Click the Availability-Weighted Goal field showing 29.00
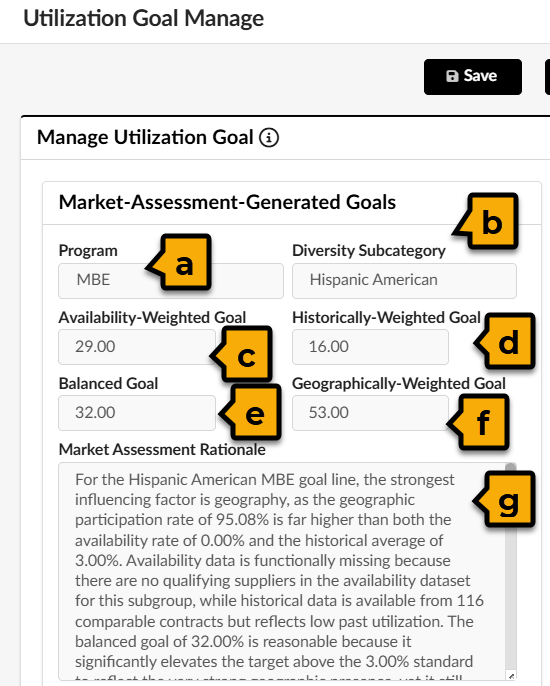Screen dimensions: 550x686 pyautogui.click(x=137, y=346)
